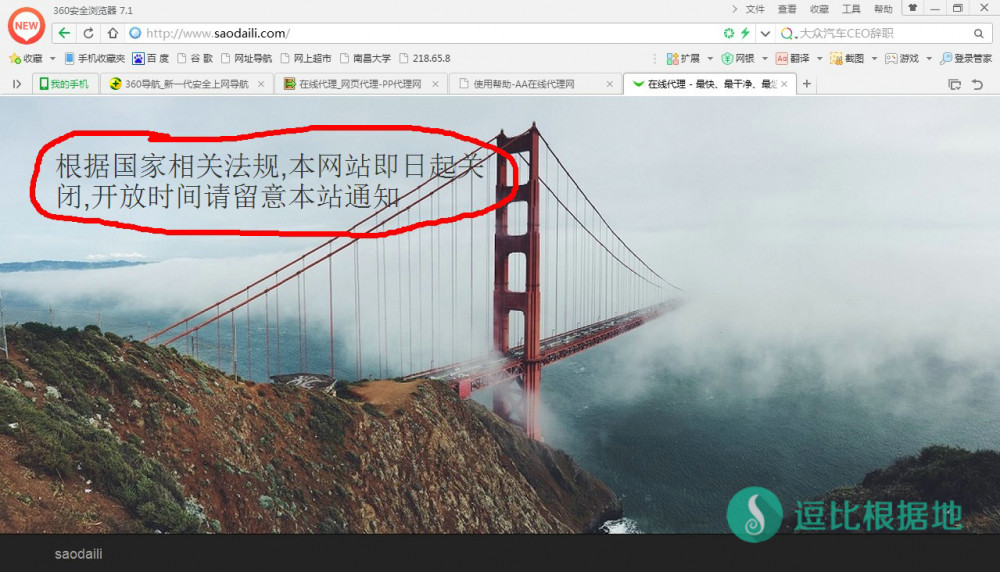Image resolution: width=1000 pixels, height=572 pixels.
Task: Toggle the sidebar panel at tab bar left
Action: pos(16,84)
